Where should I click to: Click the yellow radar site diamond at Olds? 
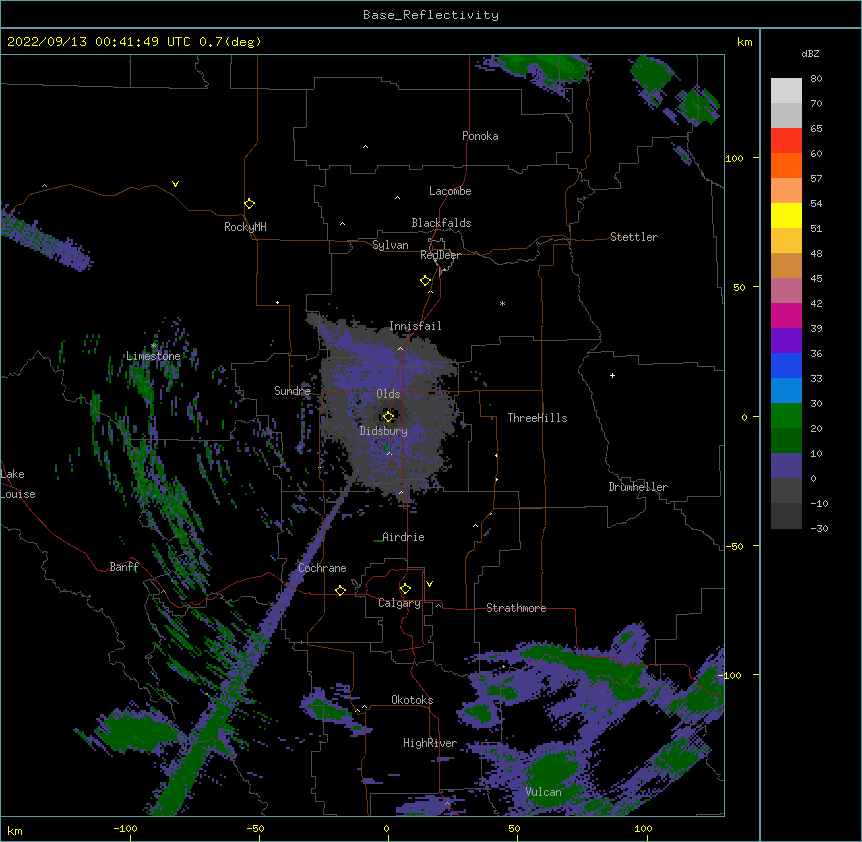click(388, 416)
